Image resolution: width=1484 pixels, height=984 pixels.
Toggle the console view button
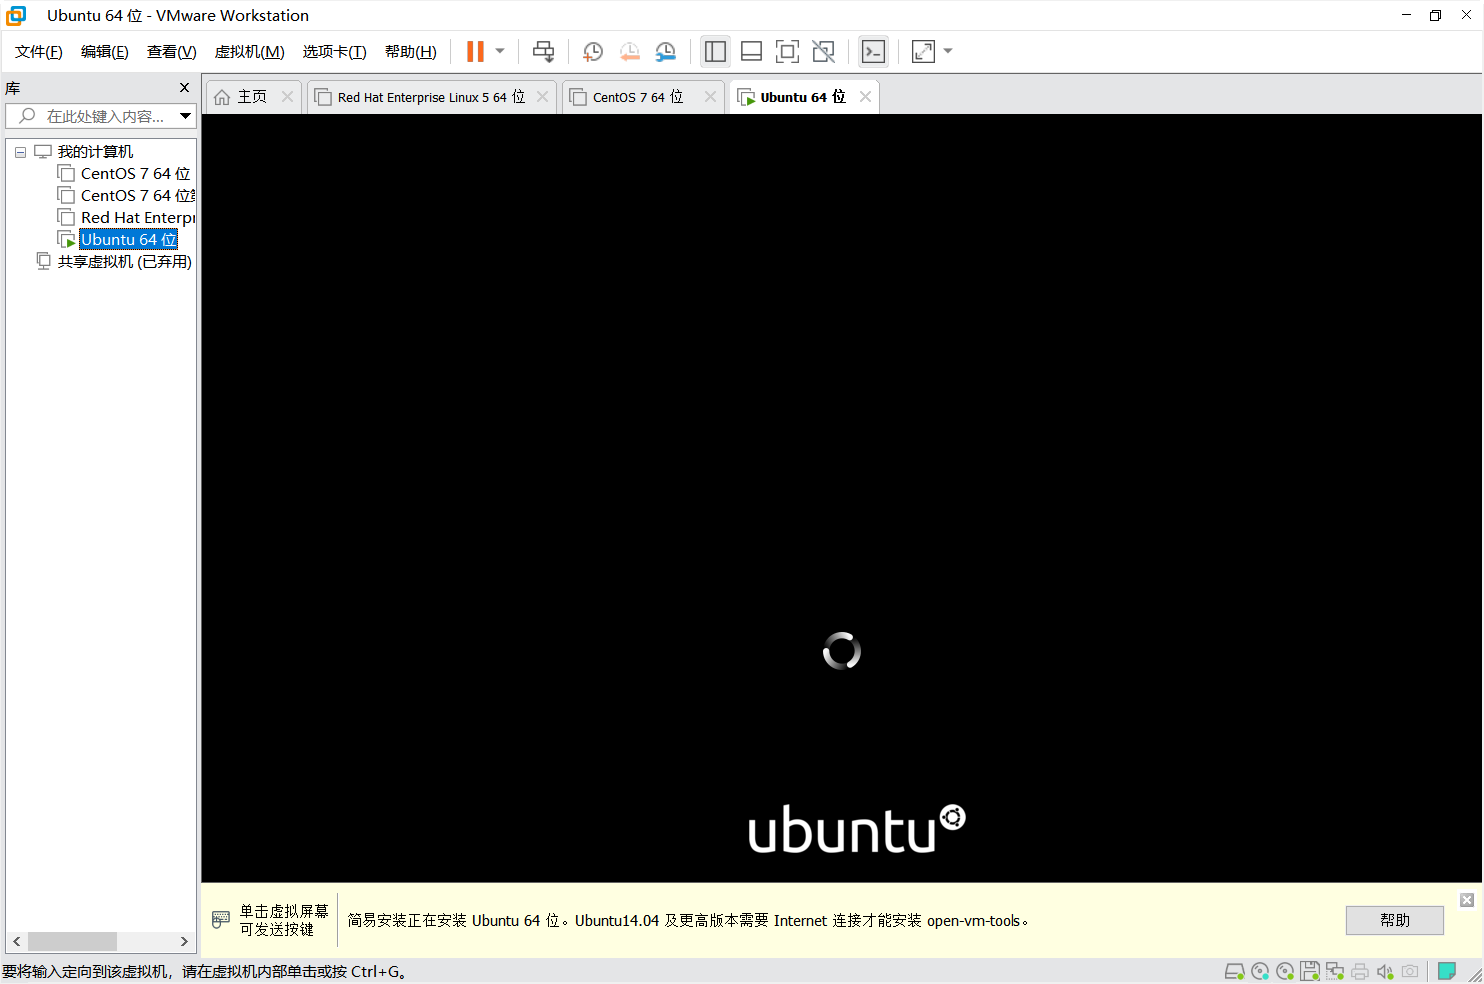coord(873,51)
